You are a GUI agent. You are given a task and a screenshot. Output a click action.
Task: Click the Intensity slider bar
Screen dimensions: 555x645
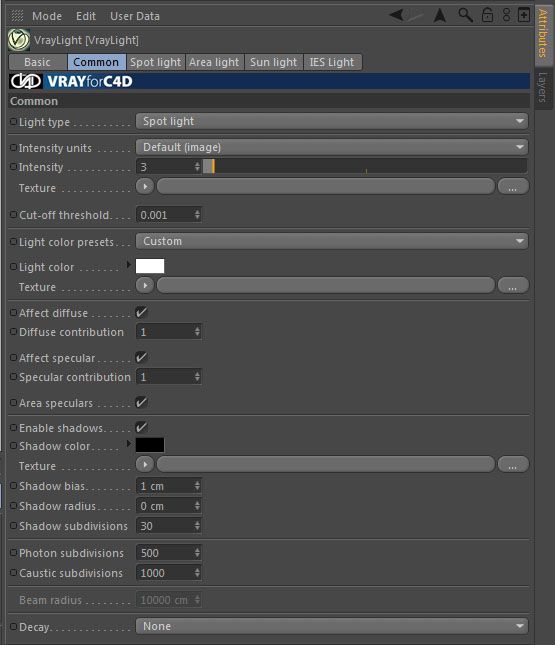365,167
